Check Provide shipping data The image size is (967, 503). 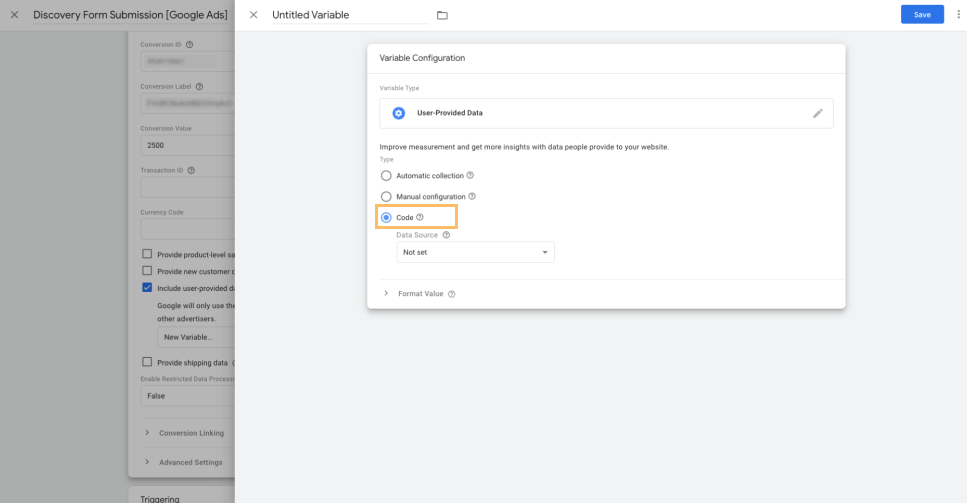[x=147, y=362]
